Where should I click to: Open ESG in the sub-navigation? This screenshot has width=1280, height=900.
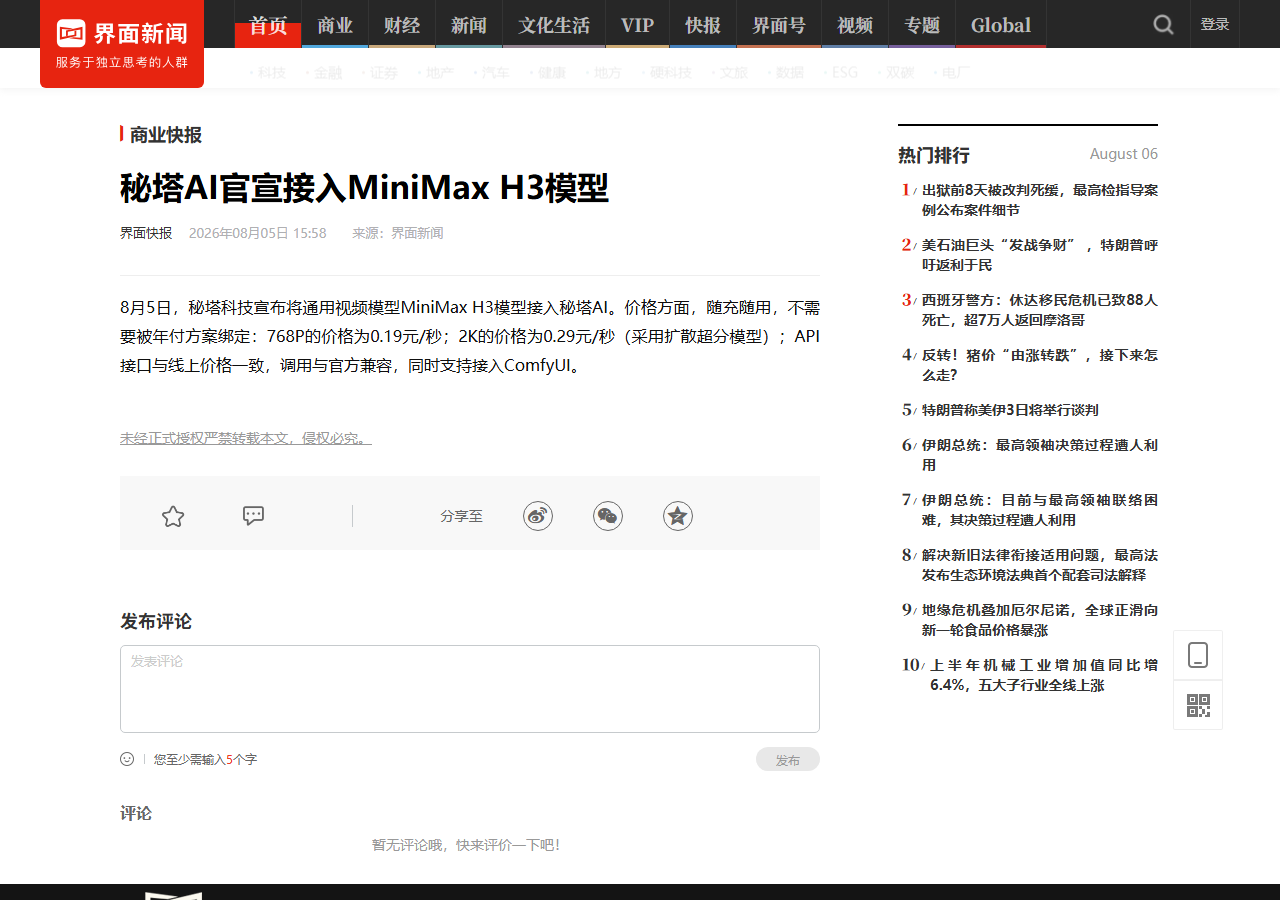(x=844, y=73)
